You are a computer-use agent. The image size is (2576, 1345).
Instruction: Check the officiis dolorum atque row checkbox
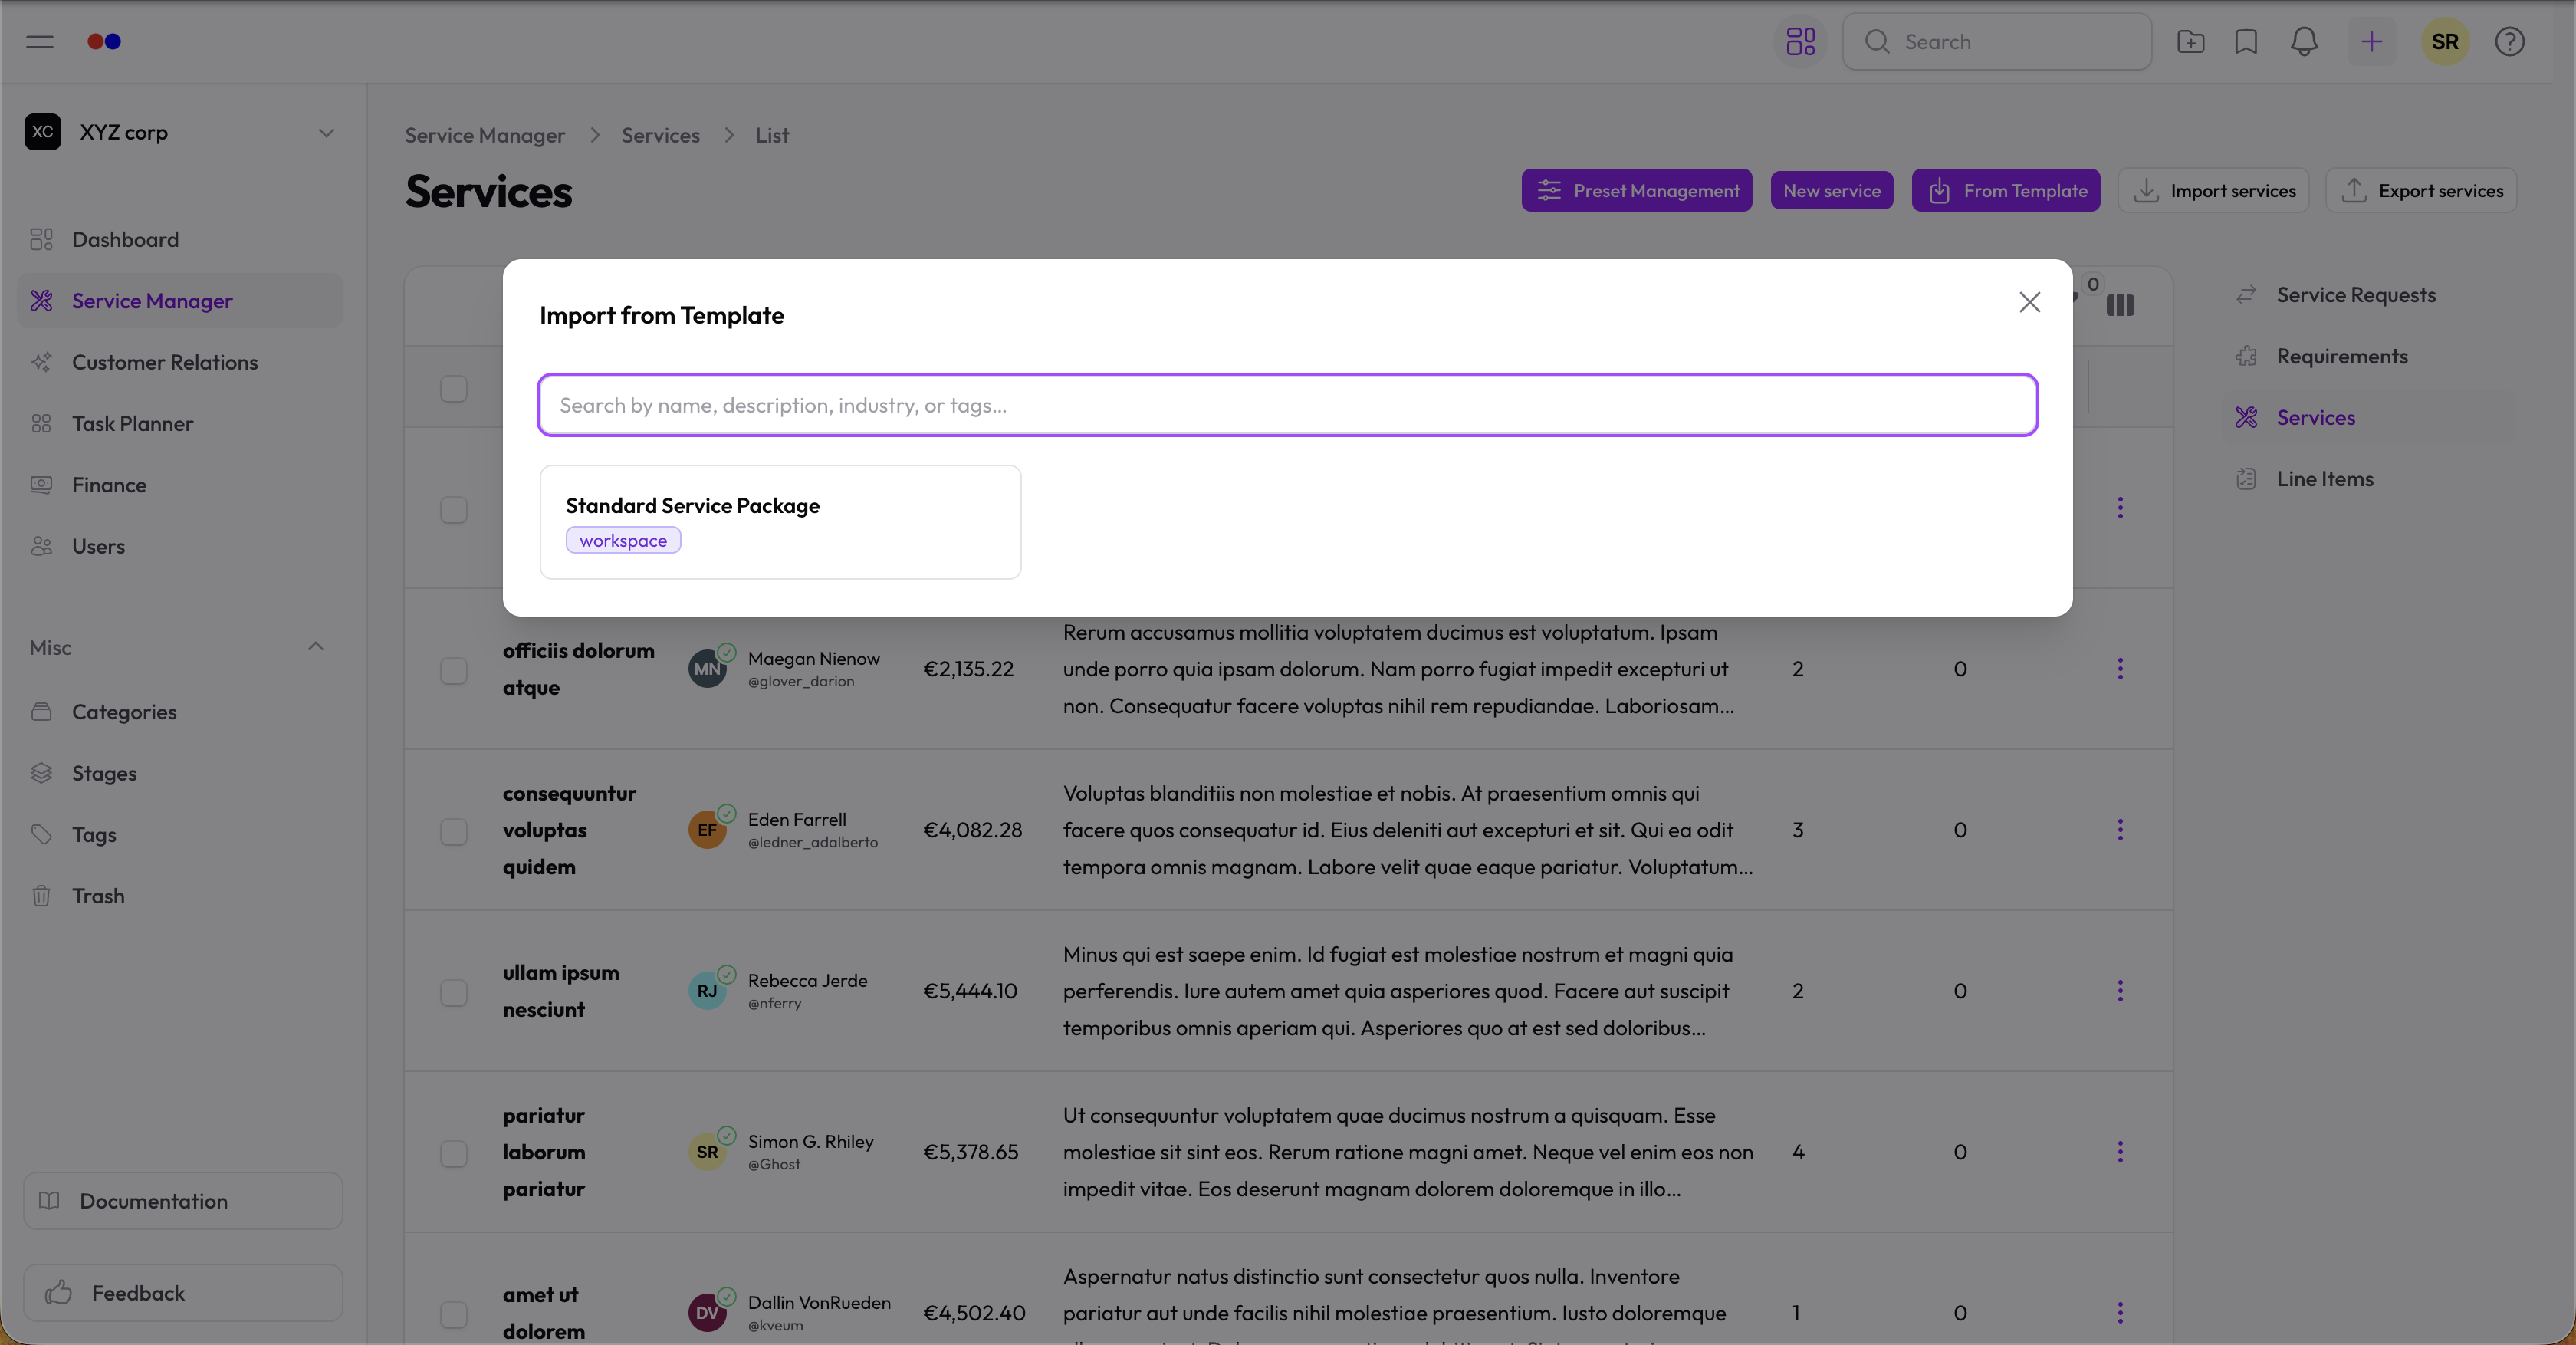coord(454,670)
